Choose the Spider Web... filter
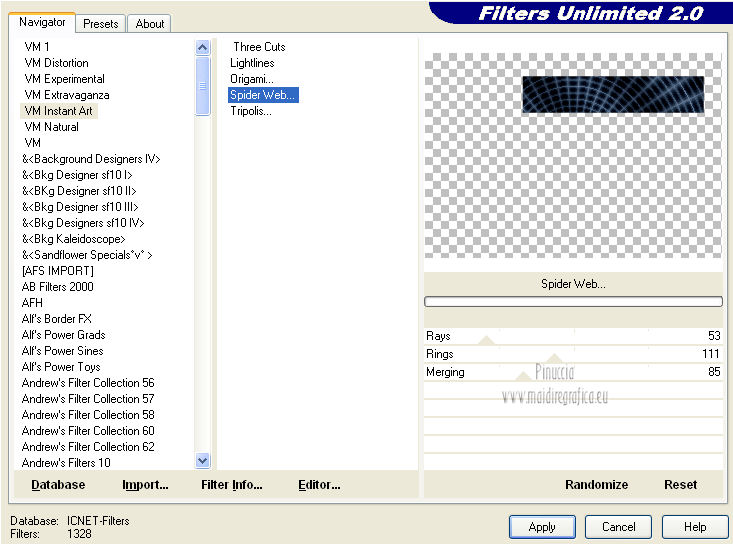This screenshot has height=544, width=733. point(263,95)
